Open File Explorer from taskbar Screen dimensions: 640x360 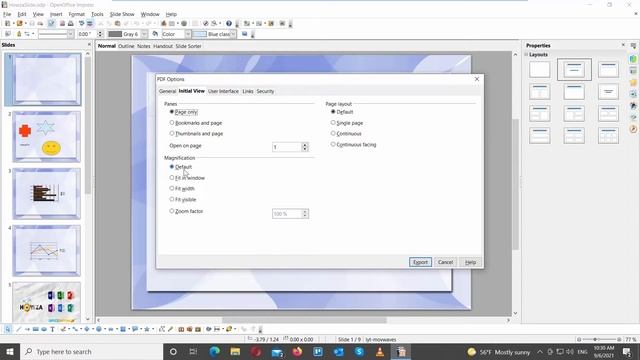click(235, 351)
